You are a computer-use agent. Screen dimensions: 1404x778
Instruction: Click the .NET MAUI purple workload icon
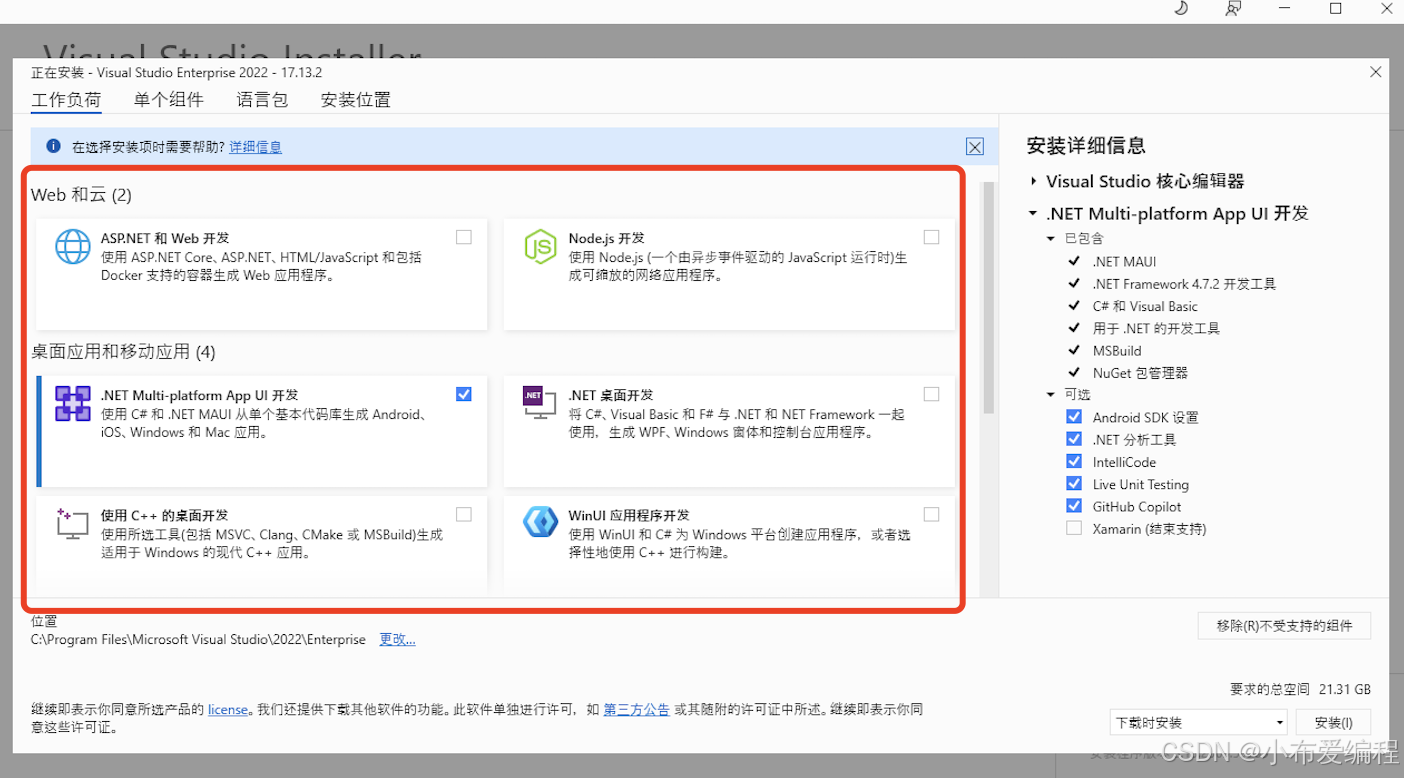point(72,403)
